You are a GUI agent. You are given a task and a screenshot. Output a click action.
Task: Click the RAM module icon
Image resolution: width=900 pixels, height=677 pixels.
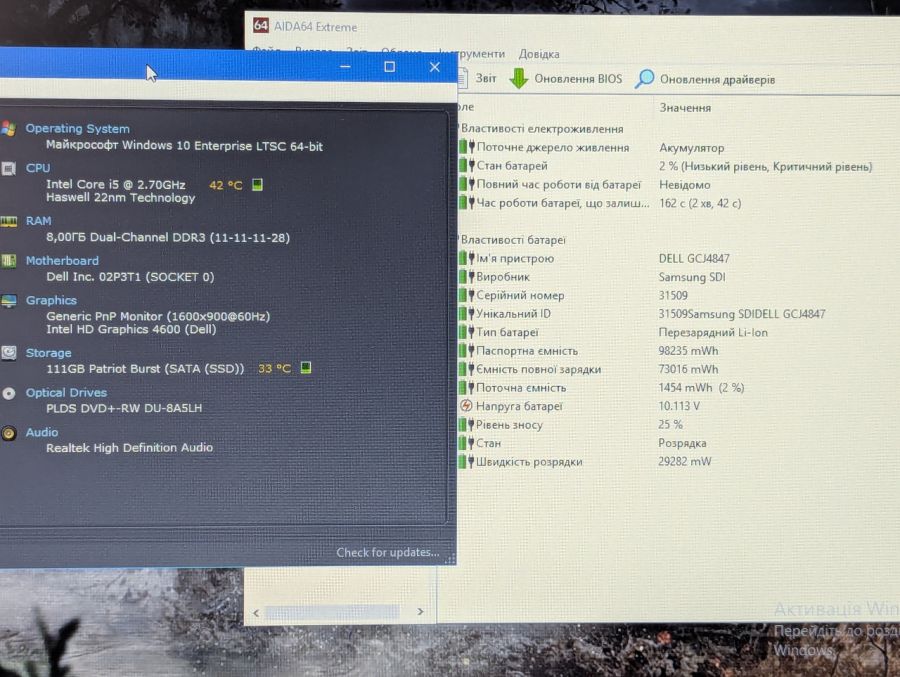pos(9,222)
